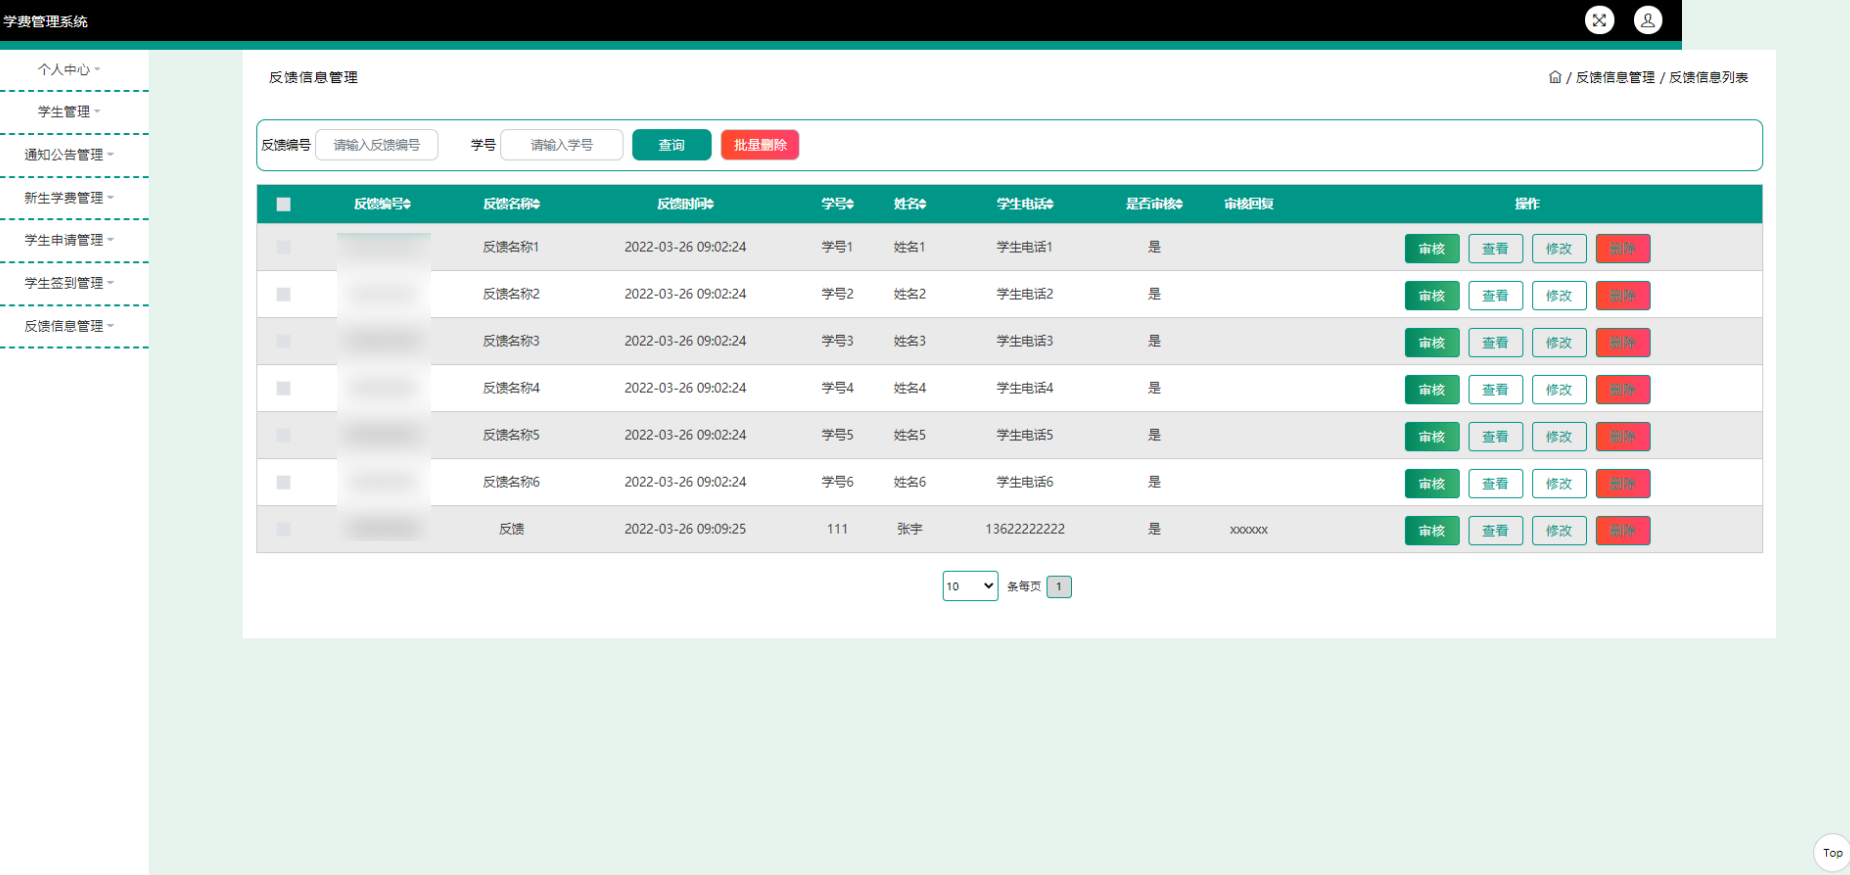1850x875 pixels.
Task: Click the 批量删除 batch delete button
Action: (x=760, y=145)
